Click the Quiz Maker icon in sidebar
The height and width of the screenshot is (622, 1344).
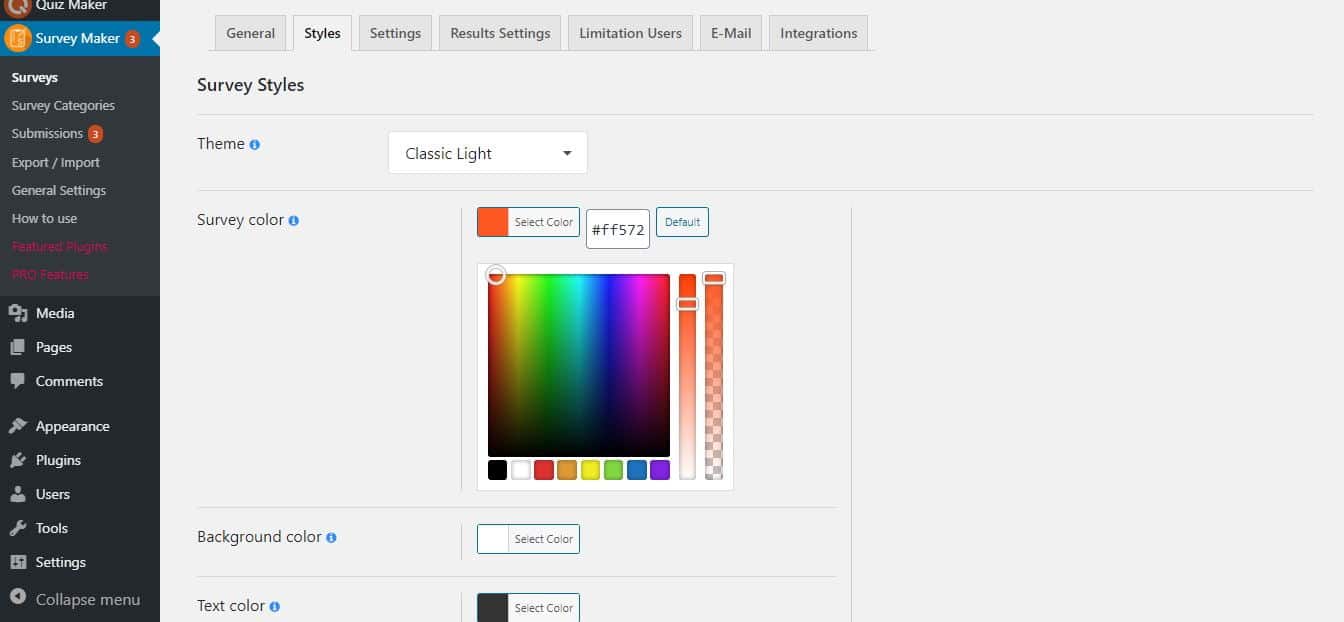click(x=17, y=6)
